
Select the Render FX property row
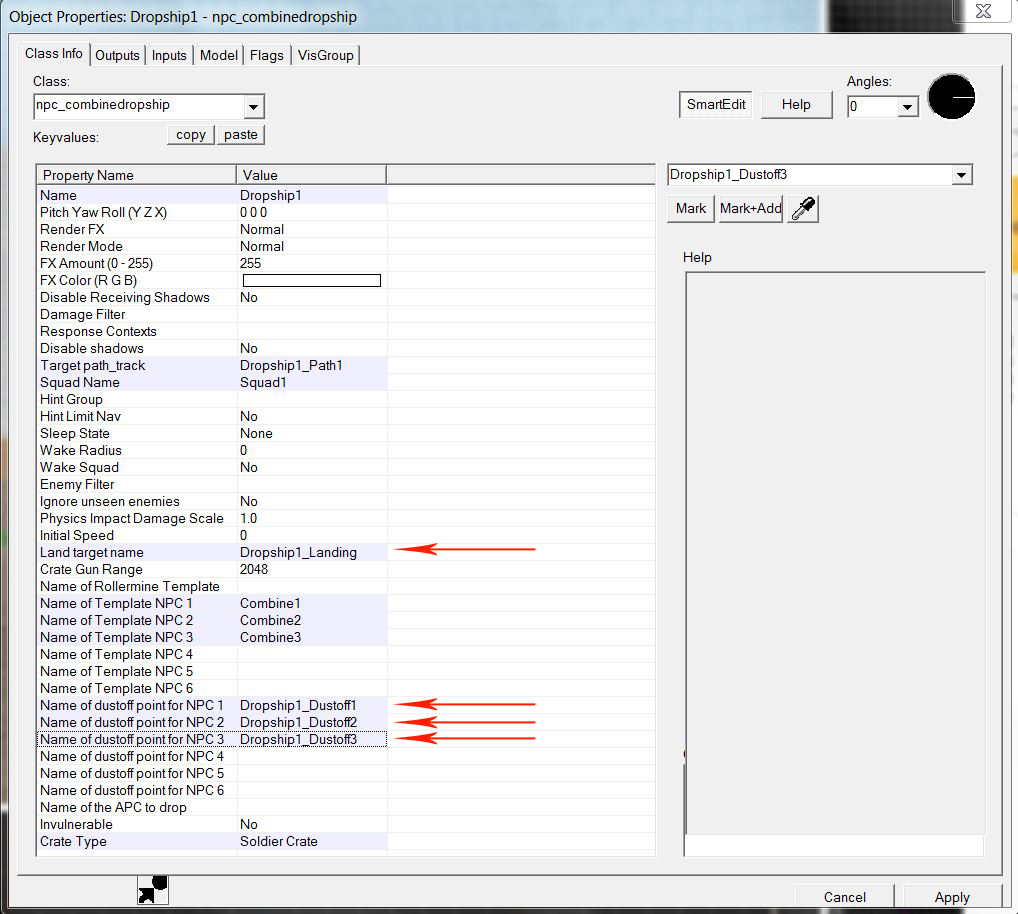point(212,229)
